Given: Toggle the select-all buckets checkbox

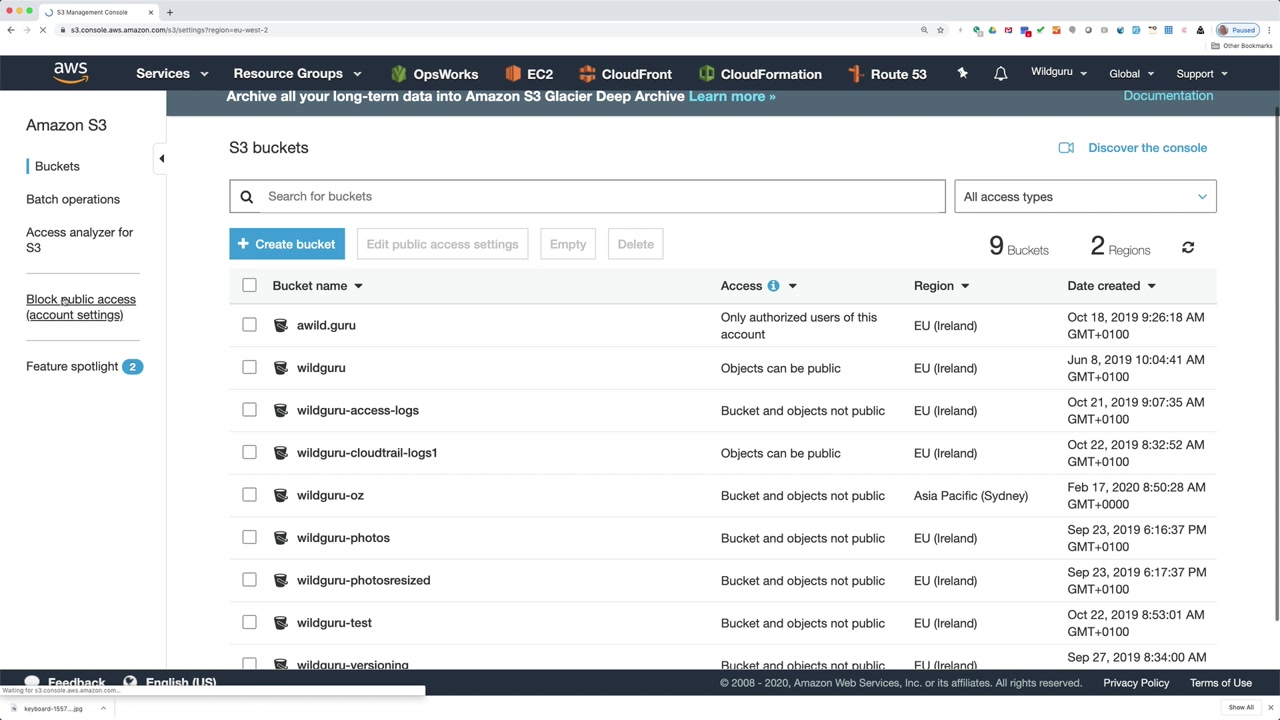Looking at the screenshot, I should point(249,285).
